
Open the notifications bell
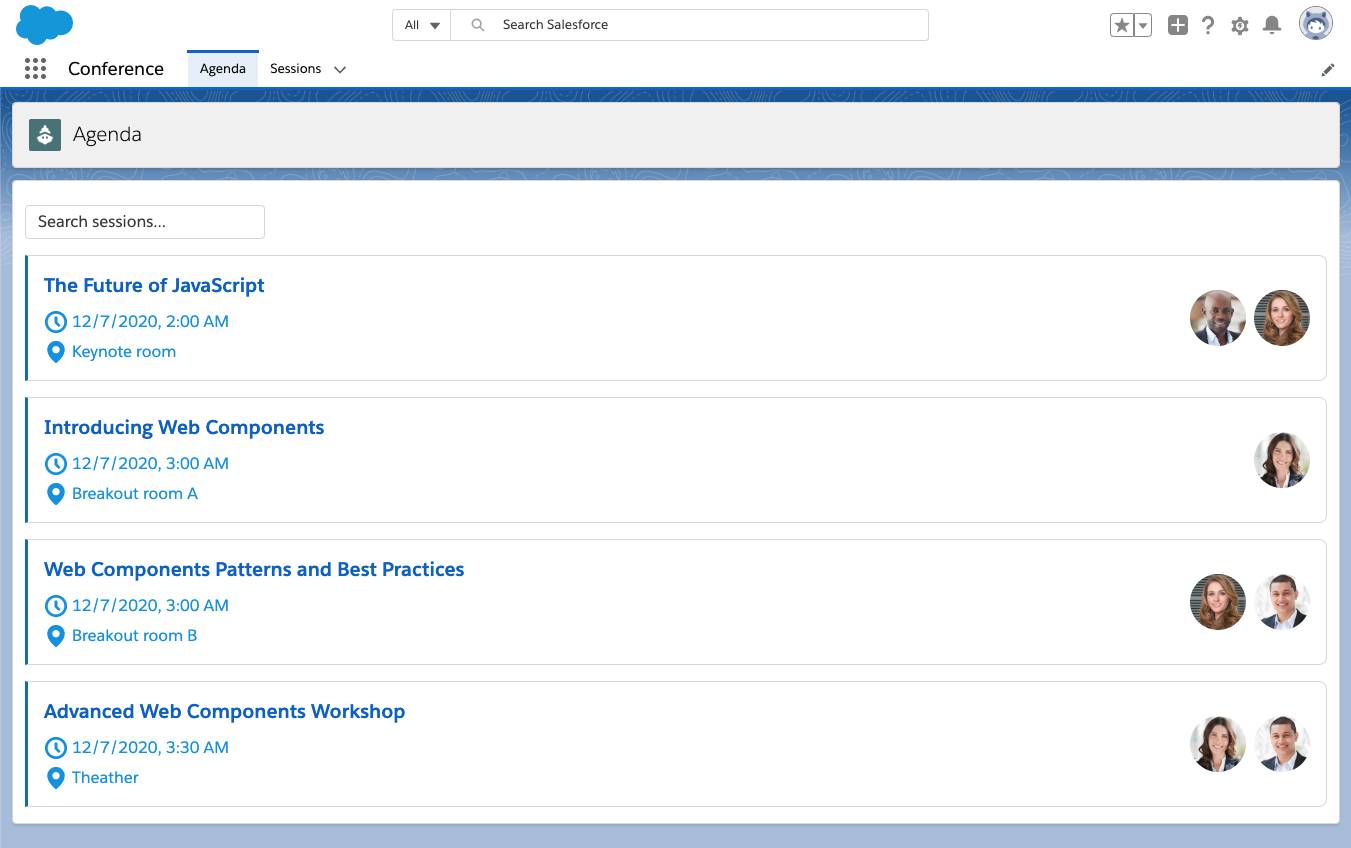pyautogui.click(x=1272, y=26)
